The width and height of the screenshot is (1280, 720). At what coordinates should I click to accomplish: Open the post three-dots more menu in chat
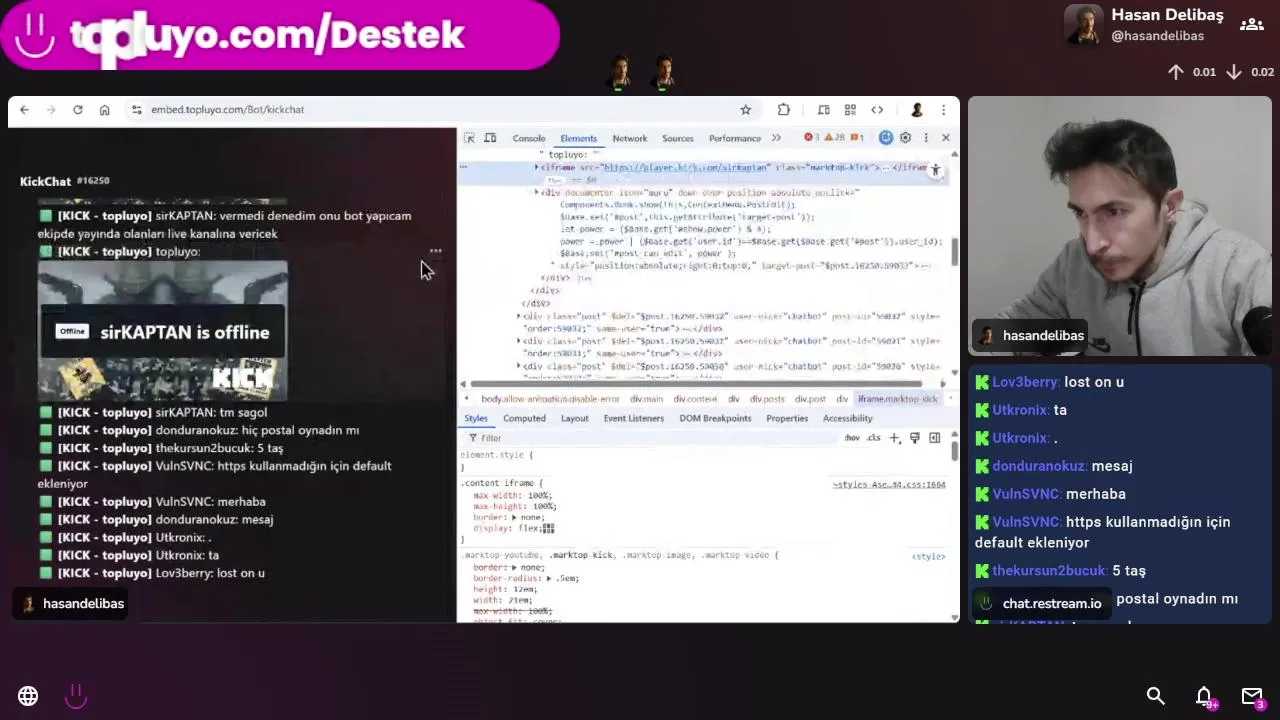[435, 251]
